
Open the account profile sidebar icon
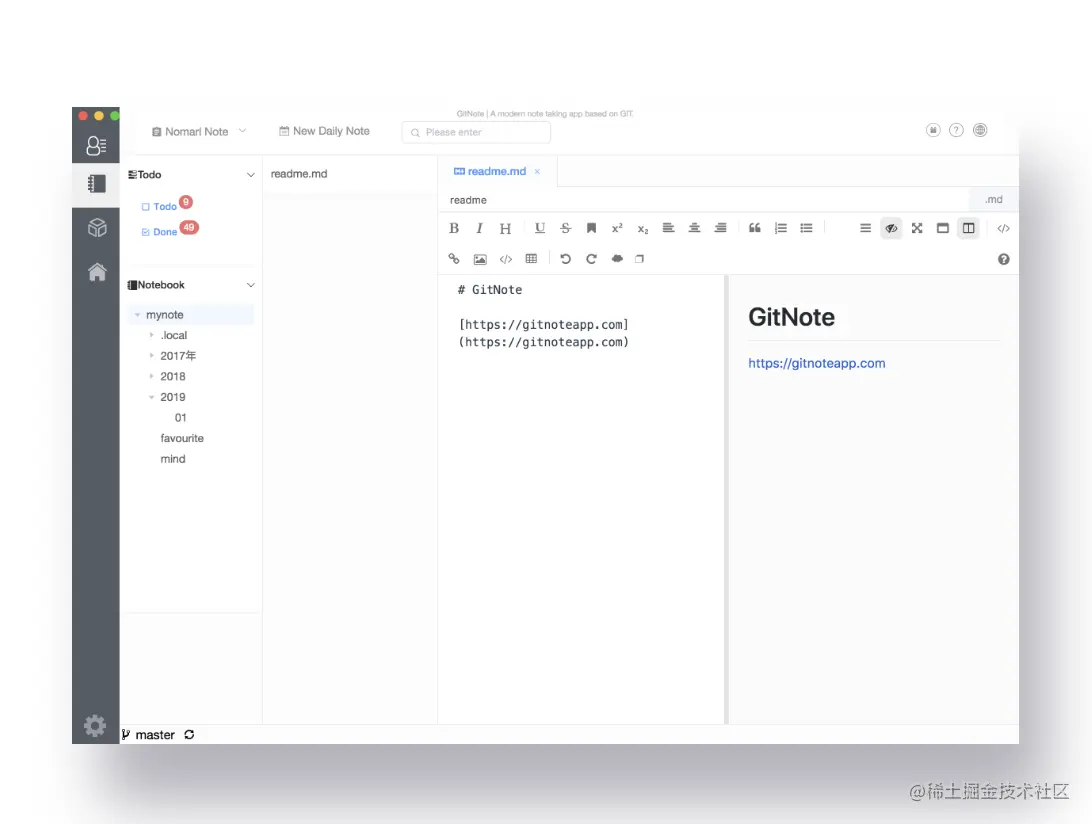click(x=96, y=146)
